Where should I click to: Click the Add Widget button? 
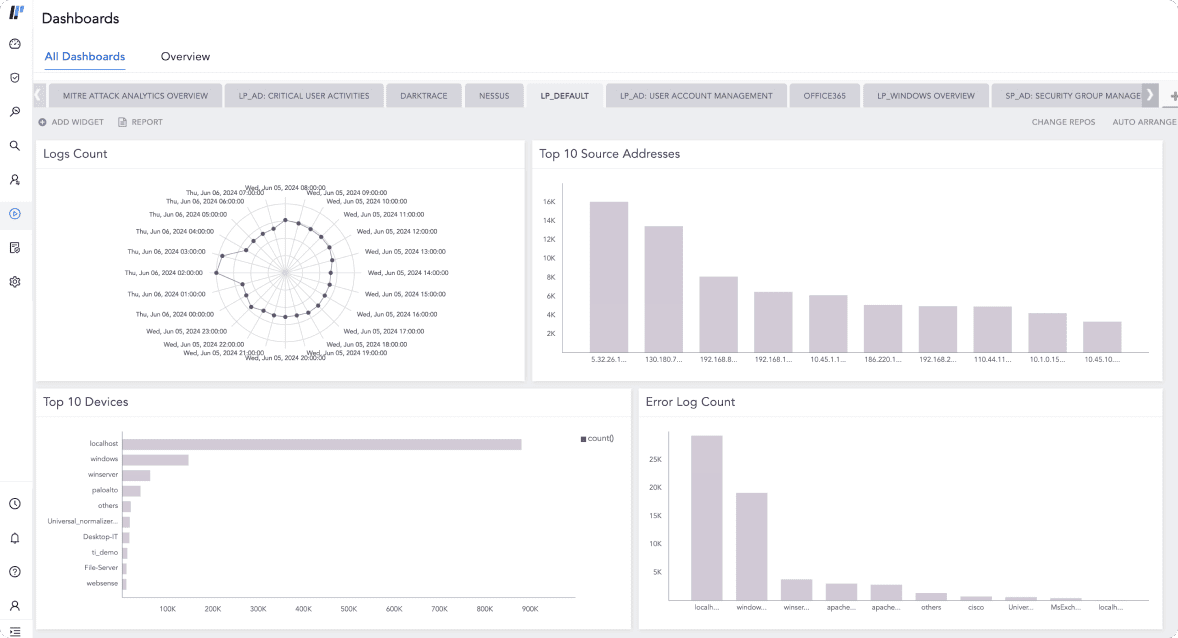[71, 122]
